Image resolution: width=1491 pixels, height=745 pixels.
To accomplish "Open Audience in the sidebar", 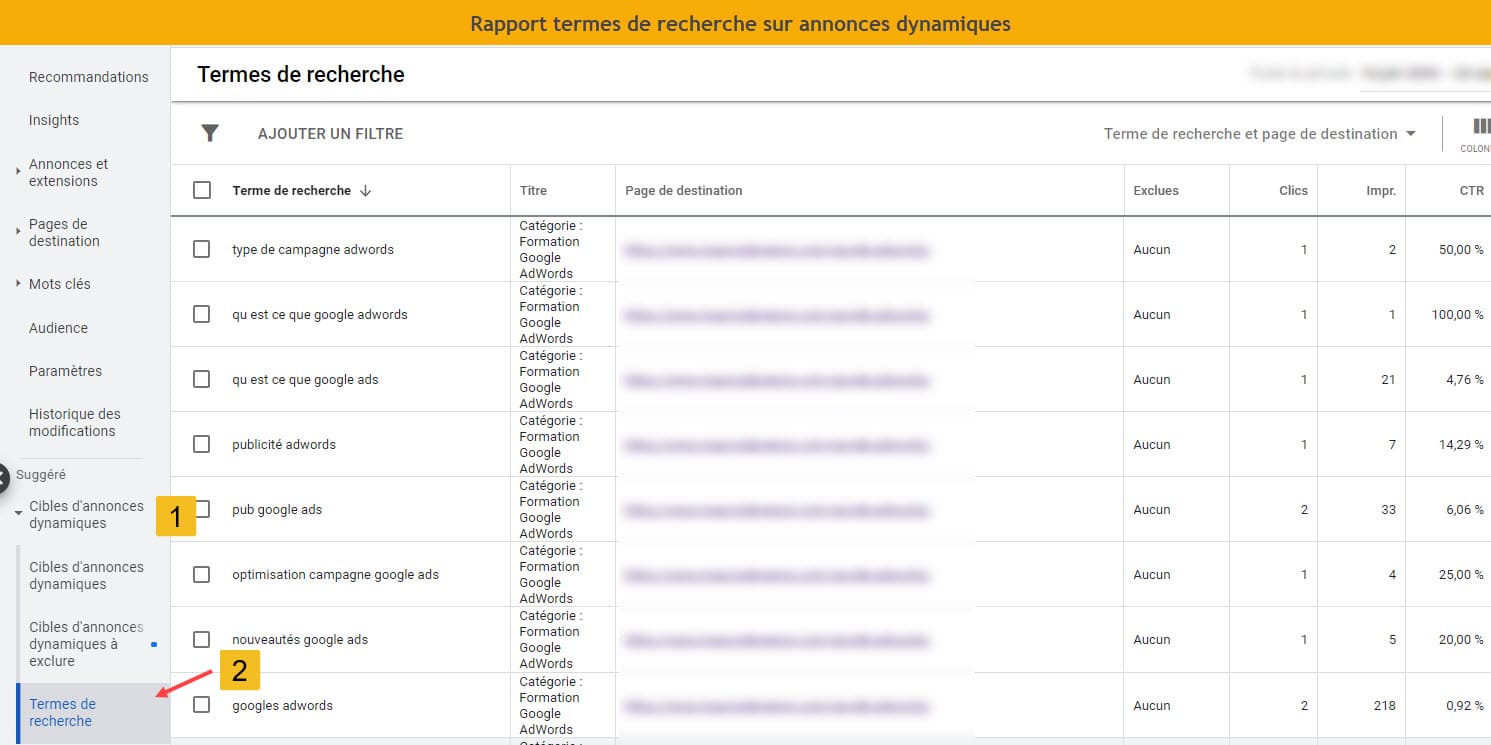I will (x=58, y=328).
